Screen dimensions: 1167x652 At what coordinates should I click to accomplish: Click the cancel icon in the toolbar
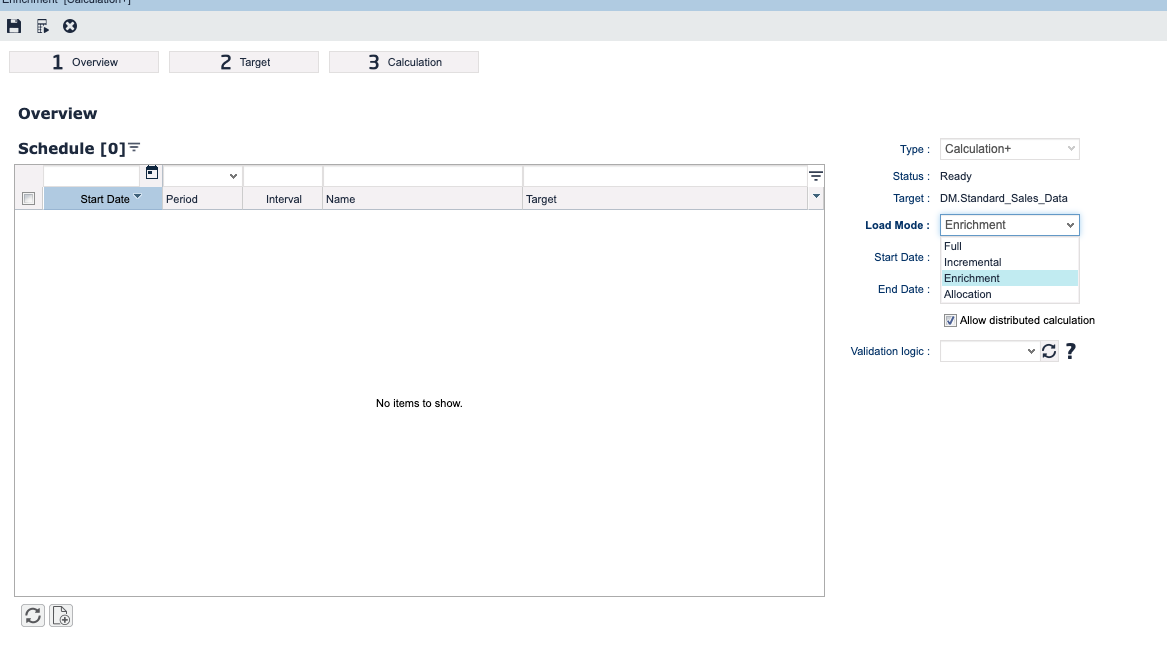(x=69, y=26)
